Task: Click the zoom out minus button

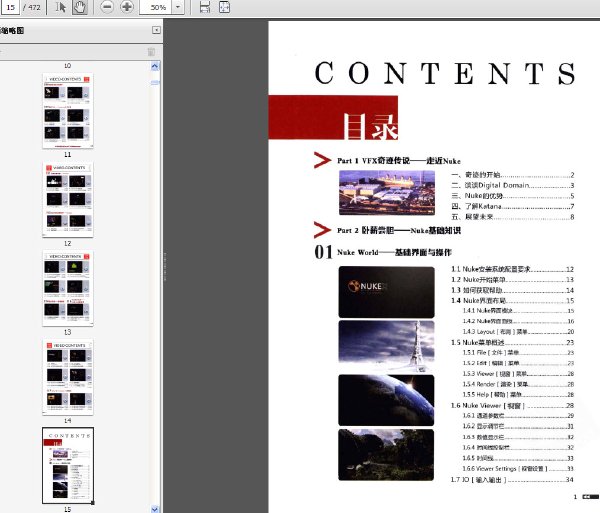Action: coord(107,7)
